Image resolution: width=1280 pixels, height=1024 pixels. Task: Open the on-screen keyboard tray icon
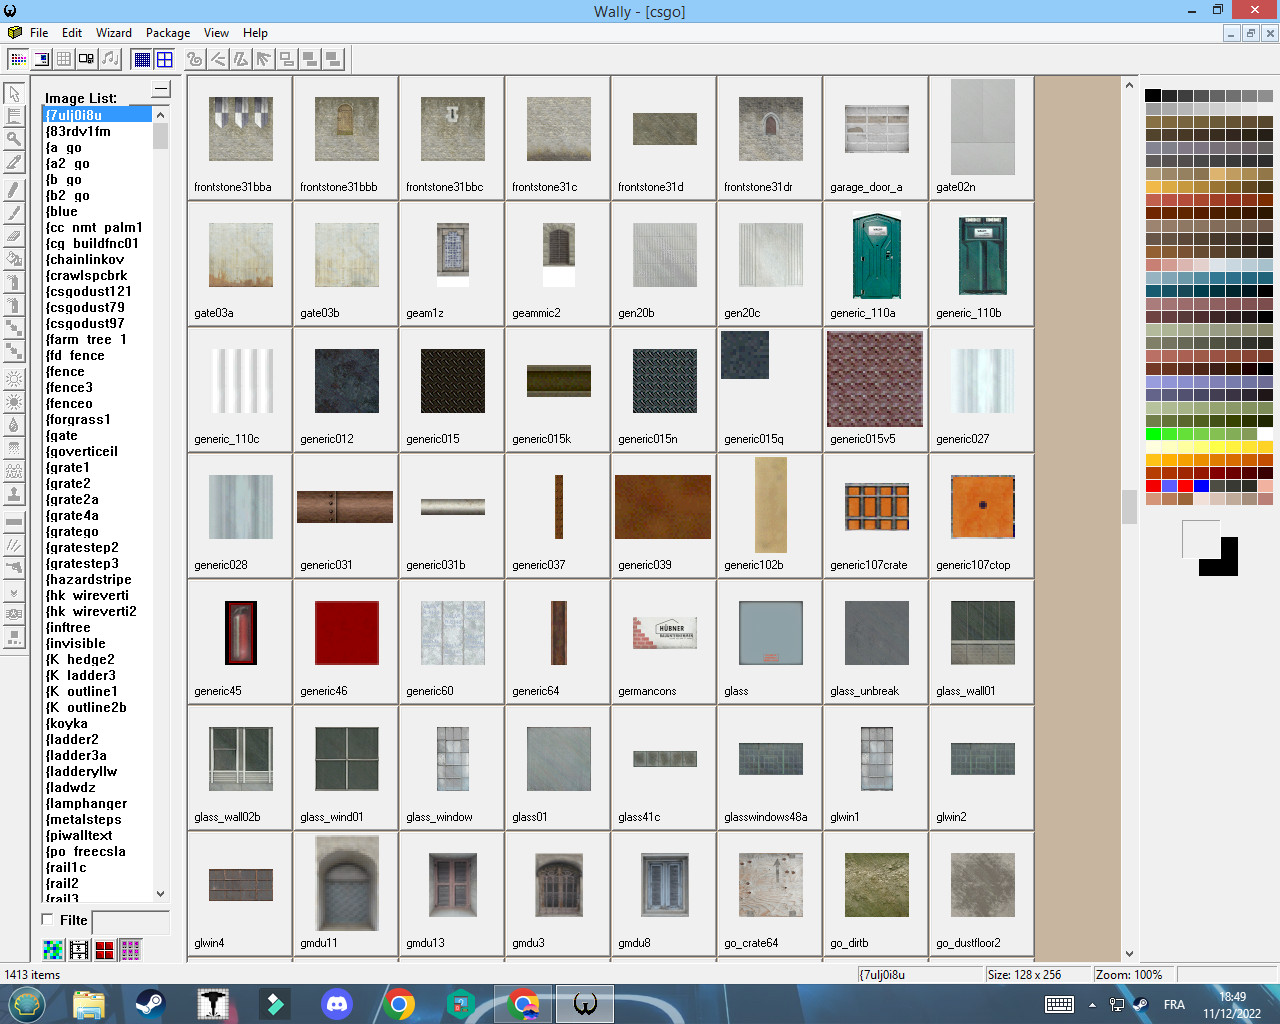(x=1059, y=1005)
